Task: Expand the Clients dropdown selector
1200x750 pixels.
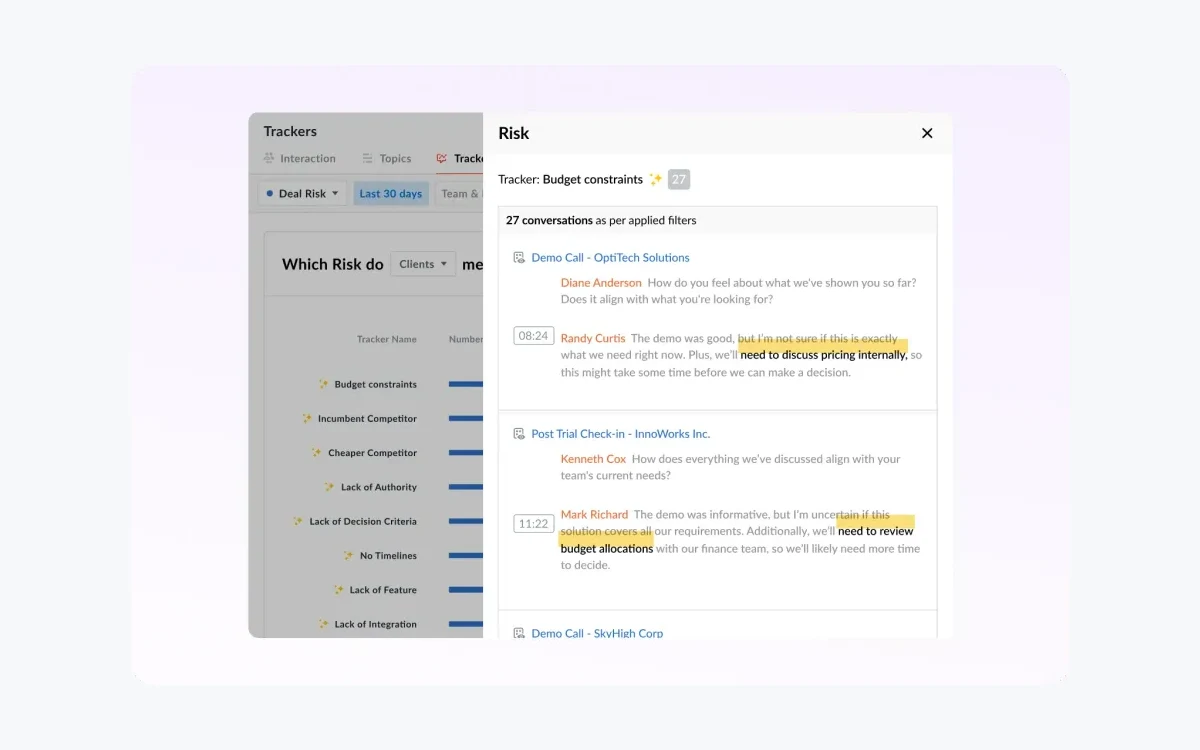Action: point(423,264)
